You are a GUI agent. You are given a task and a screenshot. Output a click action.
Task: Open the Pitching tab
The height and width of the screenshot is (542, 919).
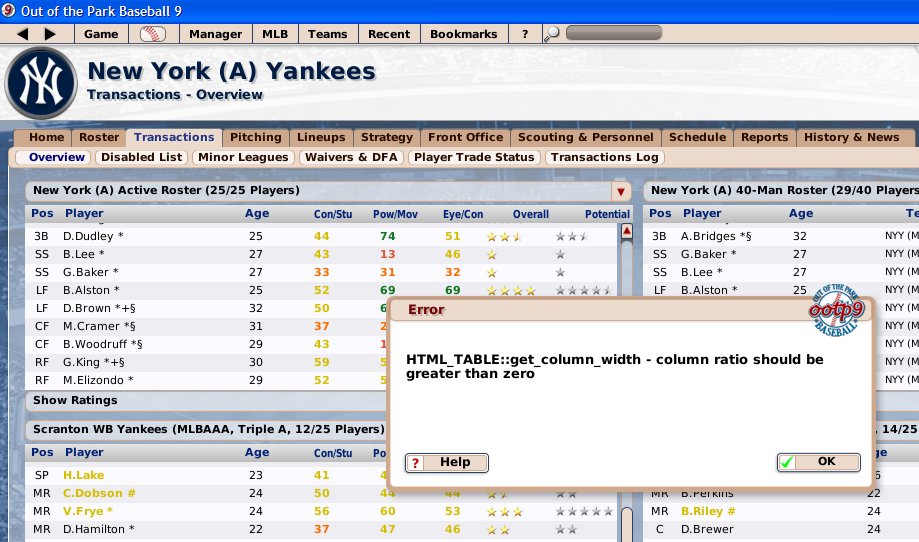click(x=256, y=137)
